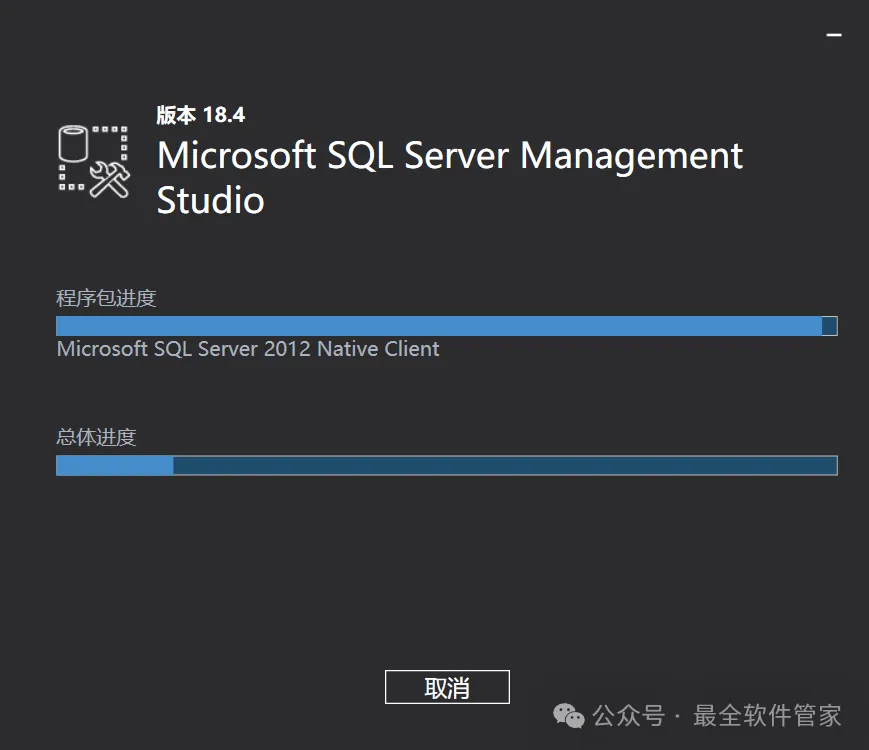The image size is (869, 750).
Task: Click the 总体进度 label
Action: pos(96,437)
